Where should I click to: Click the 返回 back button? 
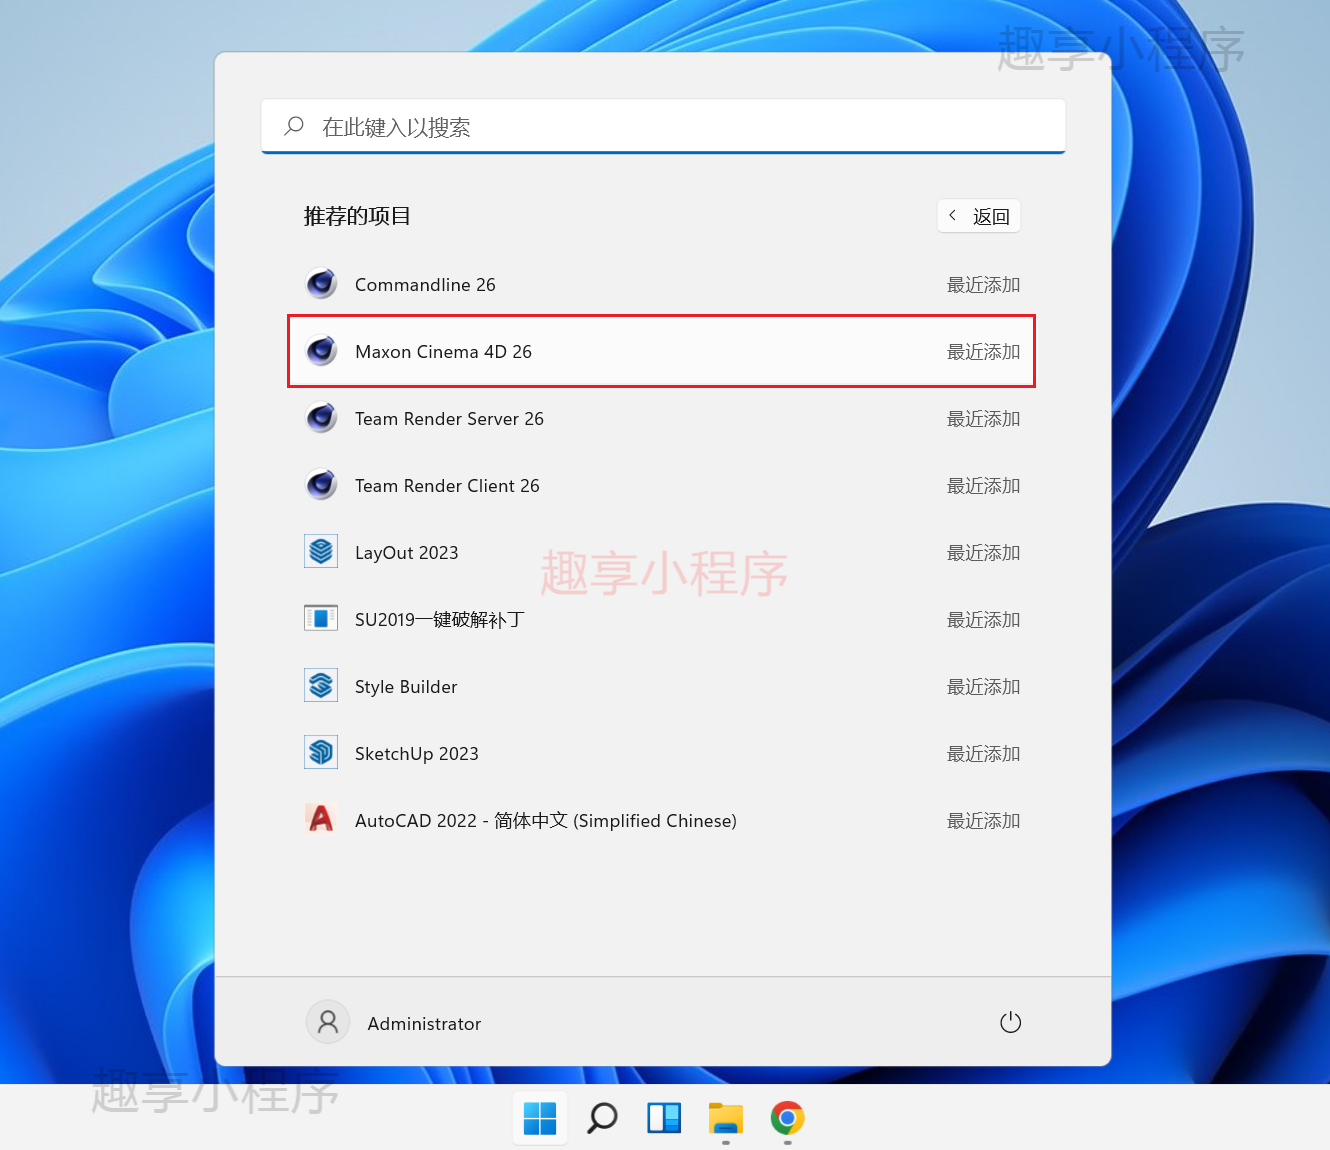coord(979,216)
